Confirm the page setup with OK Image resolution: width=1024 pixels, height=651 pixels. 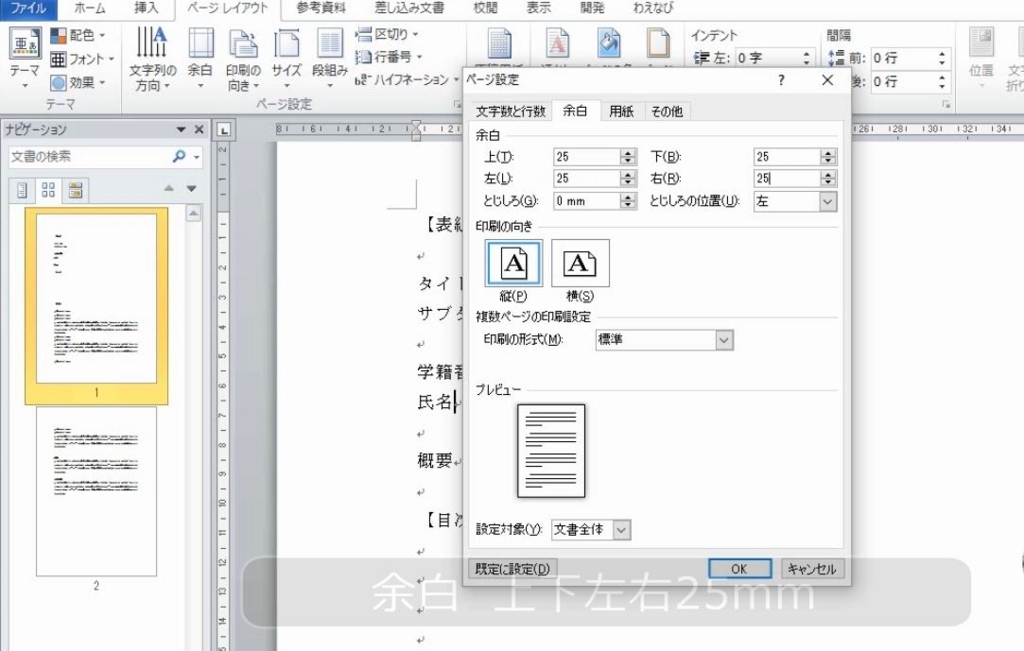739,569
